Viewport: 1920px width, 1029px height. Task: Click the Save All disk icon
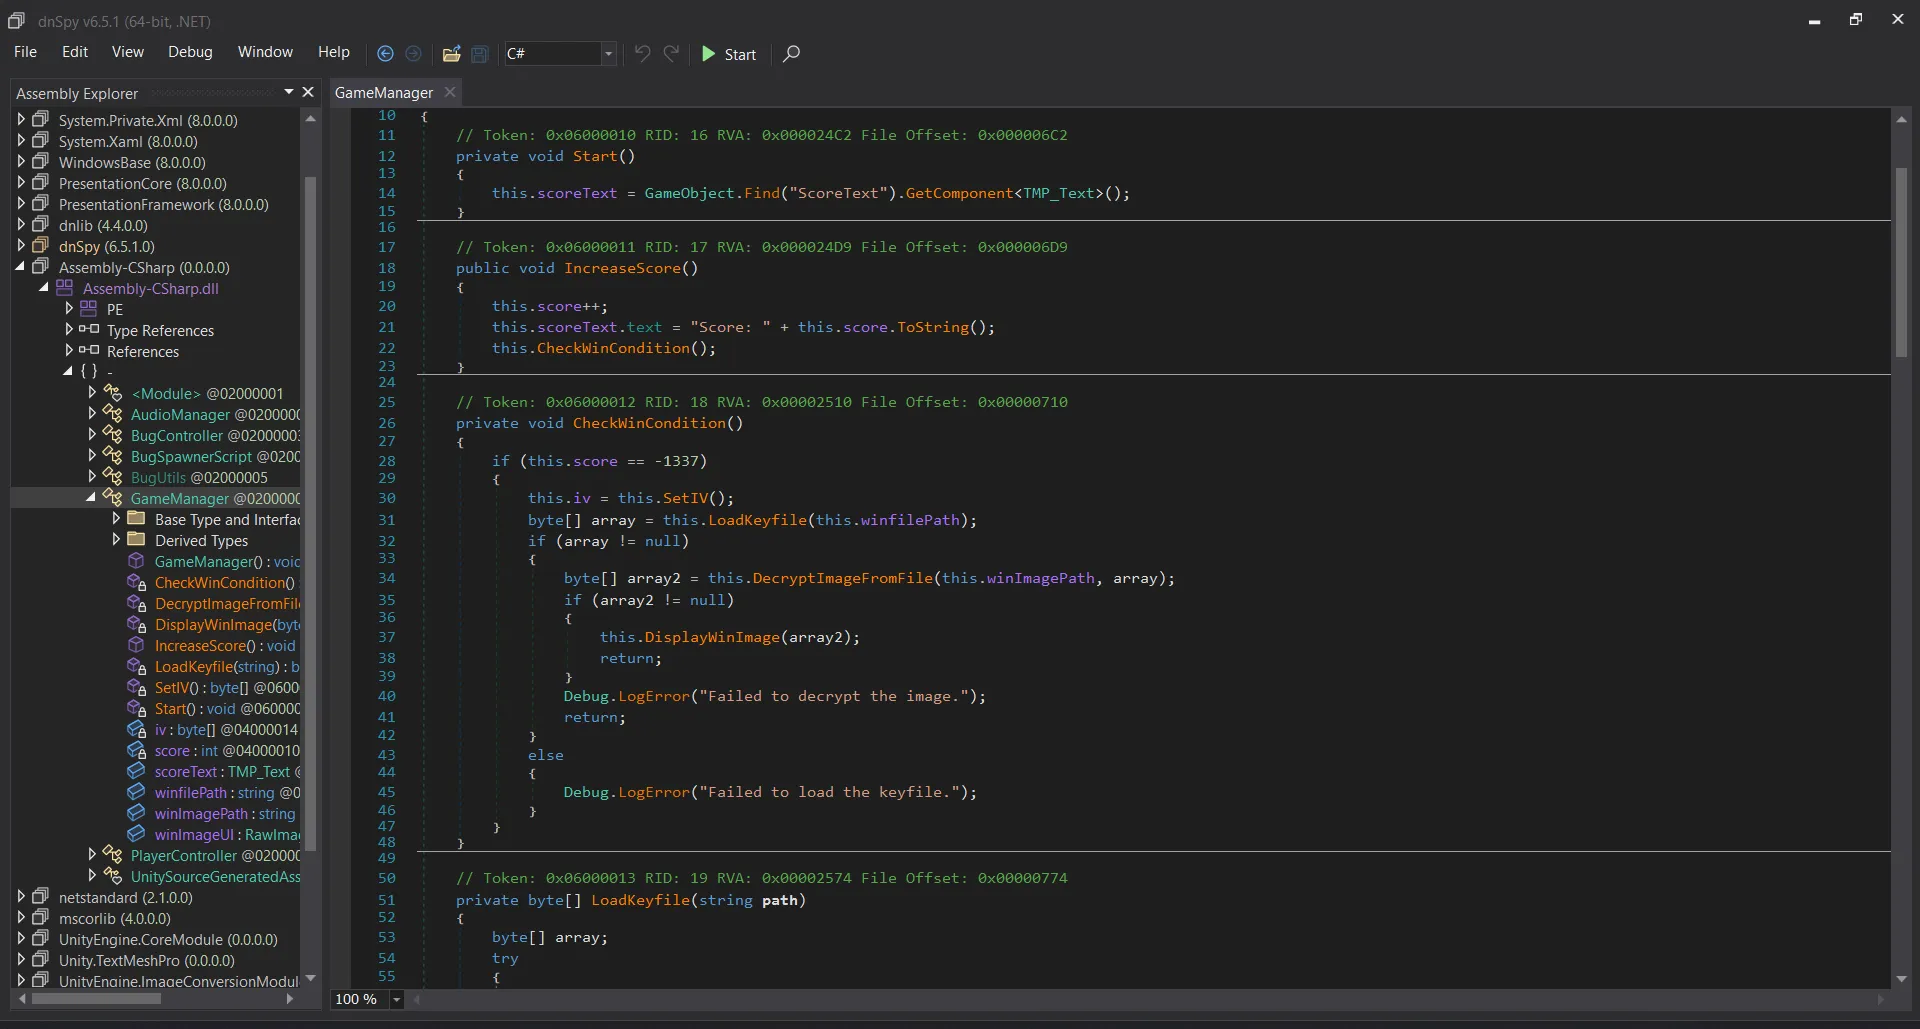(480, 54)
